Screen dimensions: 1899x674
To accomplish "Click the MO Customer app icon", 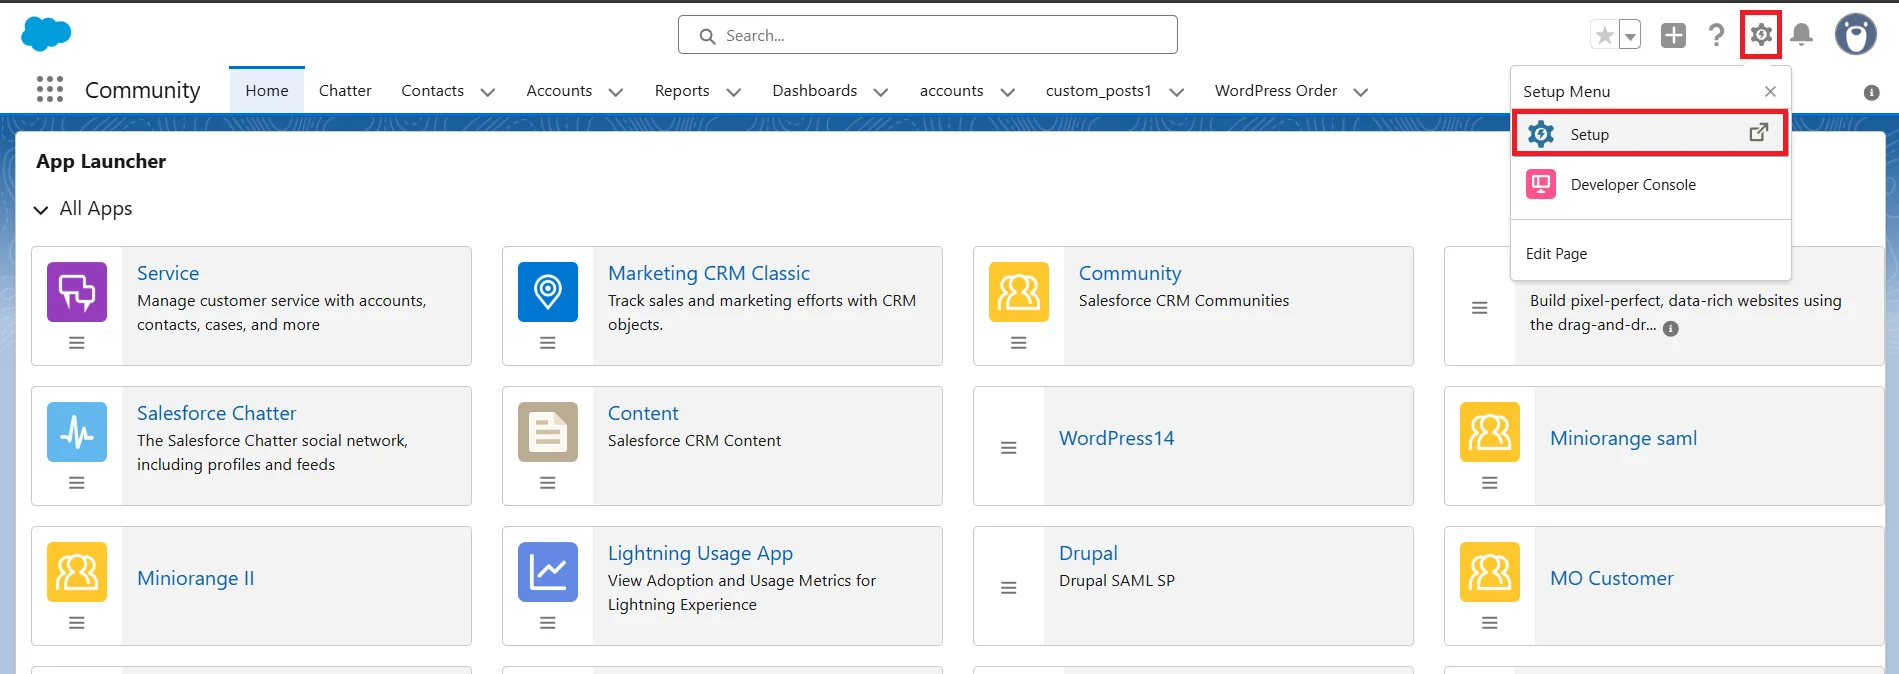I will click(1490, 572).
